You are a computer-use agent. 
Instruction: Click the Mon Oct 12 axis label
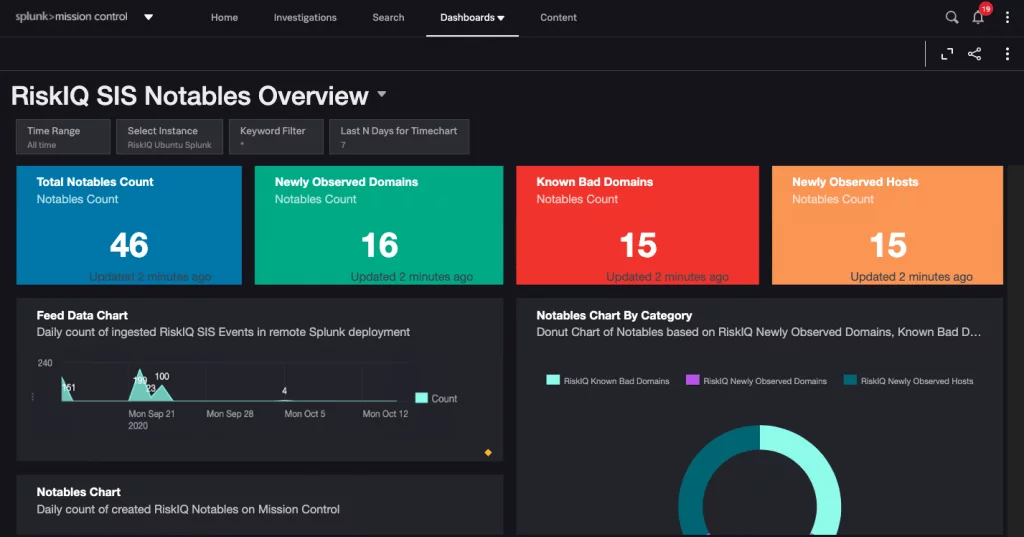pyautogui.click(x=385, y=414)
